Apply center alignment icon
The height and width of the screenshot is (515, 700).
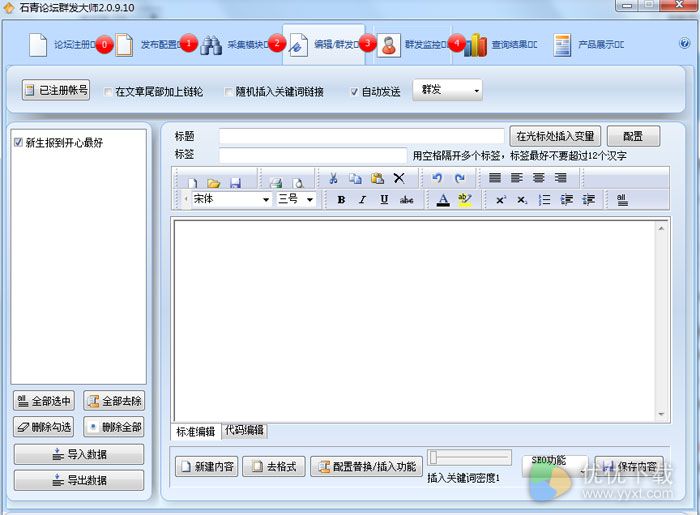(538, 178)
